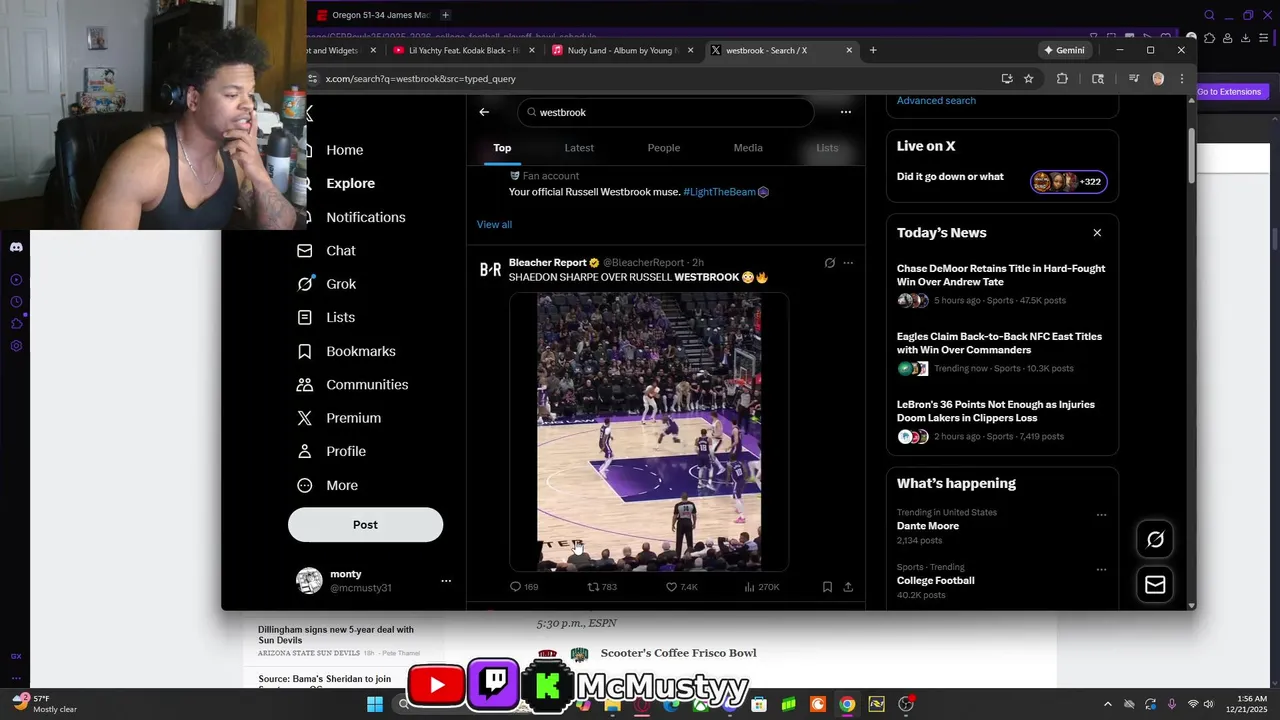Open Profile icon in X sidebar
This screenshot has height=720, width=1280.
305,451
